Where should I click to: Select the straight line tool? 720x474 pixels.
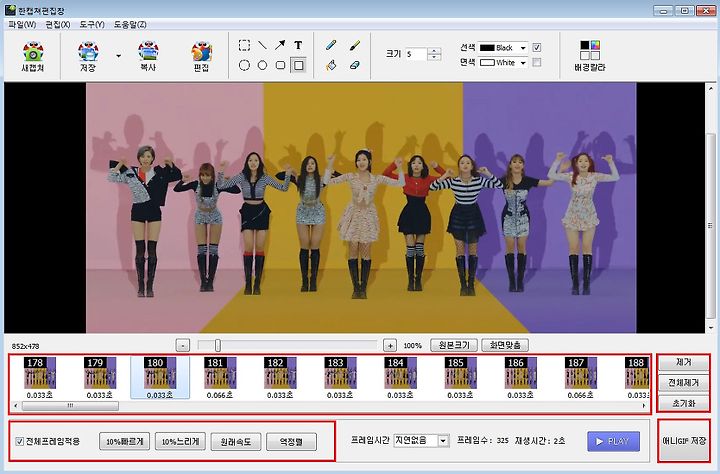tap(262, 45)
